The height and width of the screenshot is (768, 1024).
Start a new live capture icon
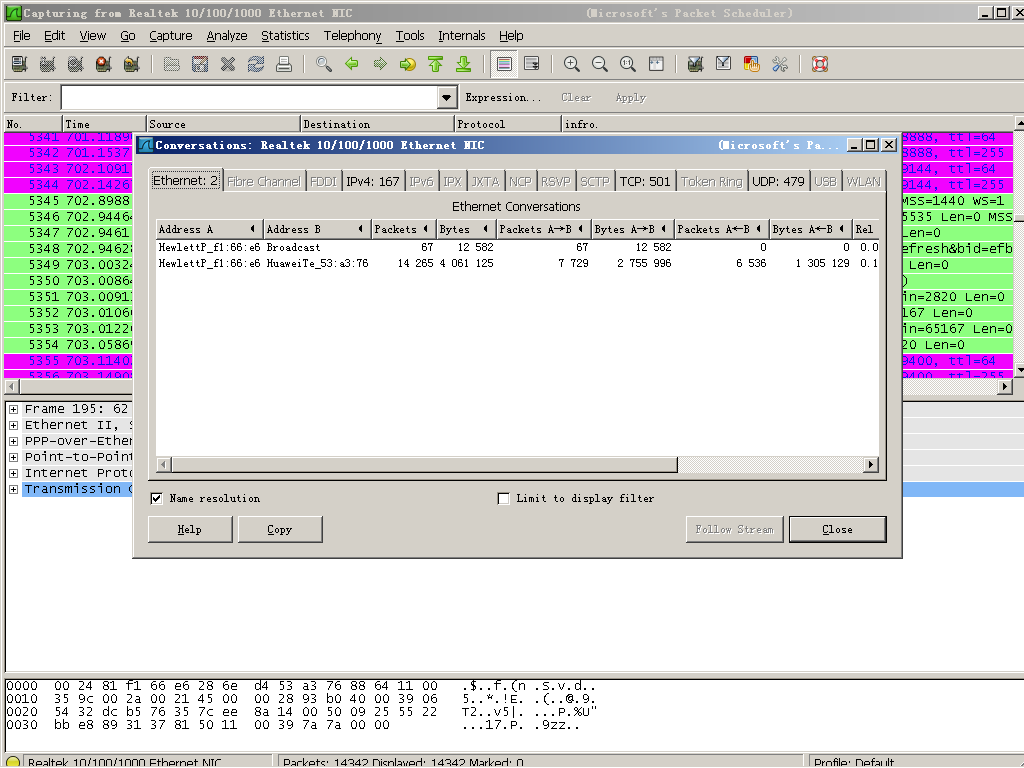tap(76, 64)
